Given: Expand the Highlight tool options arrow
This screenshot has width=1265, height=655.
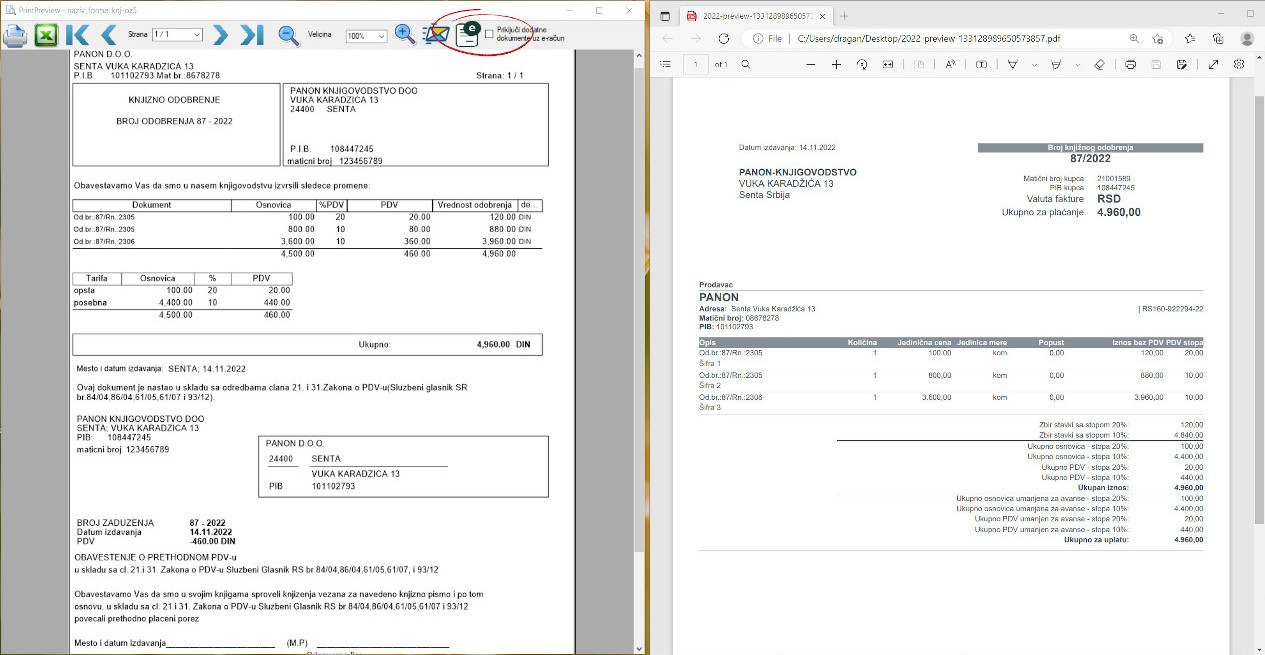Looking at the screenshot, I should (x=1076, y=64).
